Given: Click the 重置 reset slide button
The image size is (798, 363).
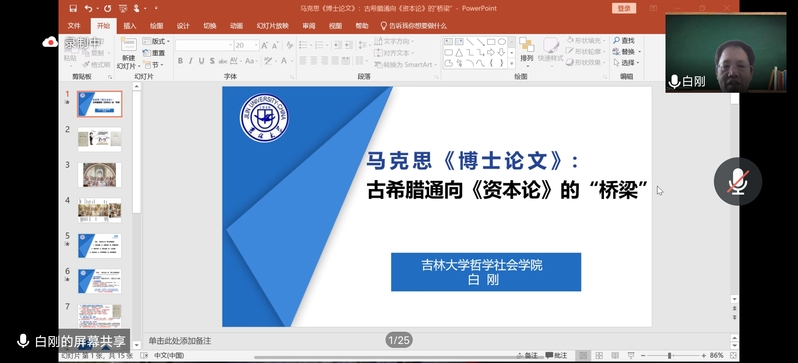Looking at the screenshot, I should coord(155,53).
